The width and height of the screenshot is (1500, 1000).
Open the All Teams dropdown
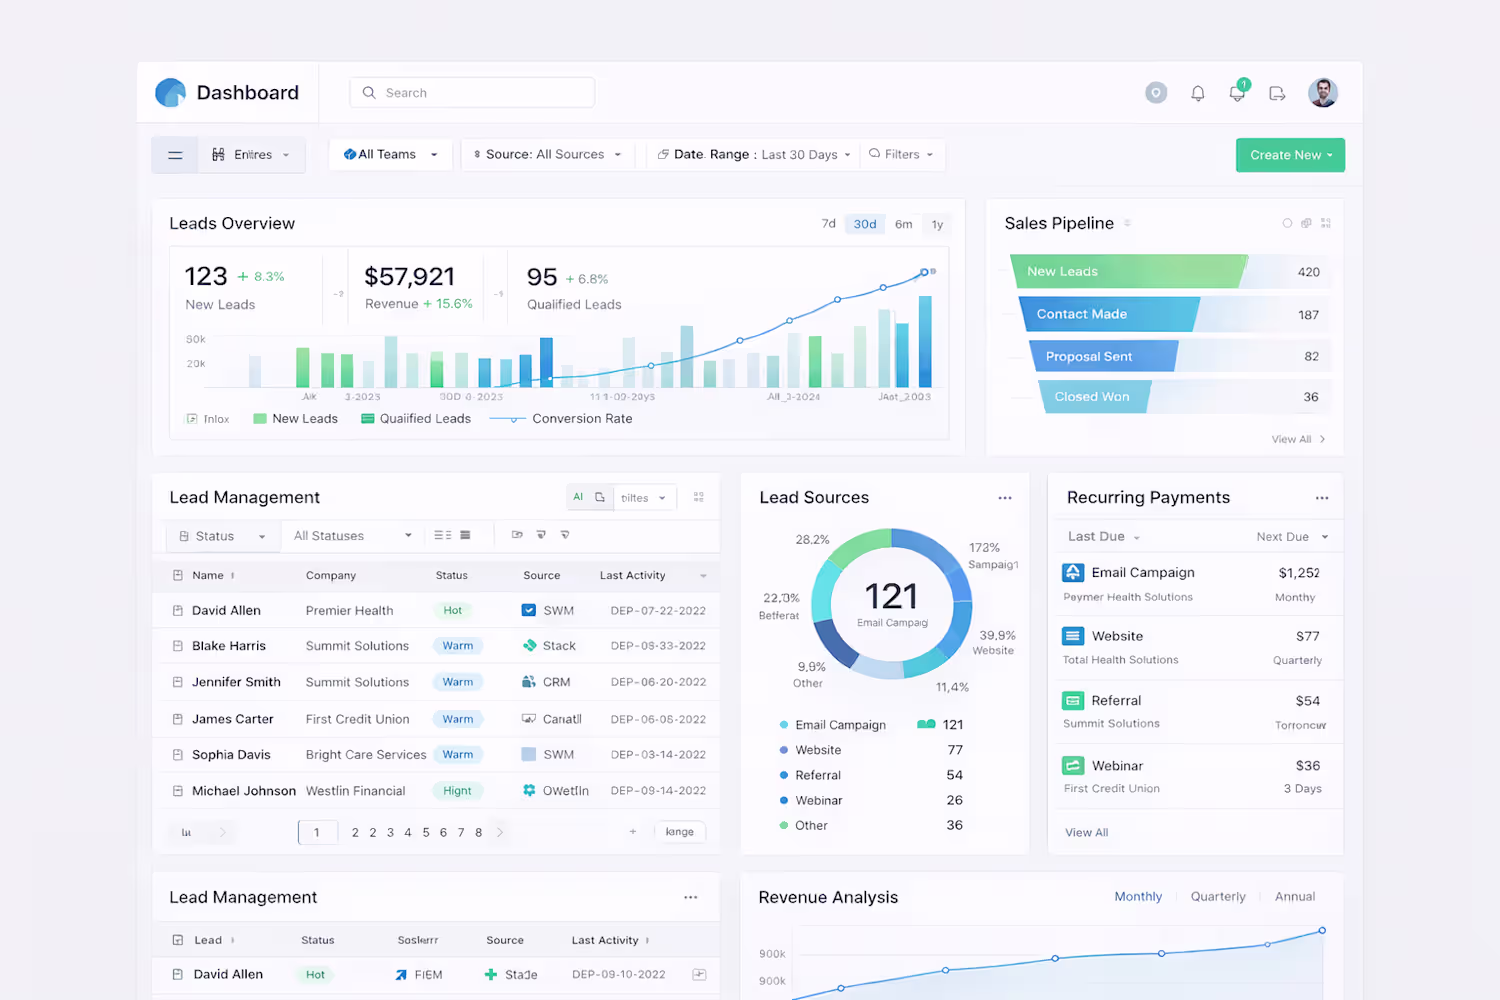391,155
